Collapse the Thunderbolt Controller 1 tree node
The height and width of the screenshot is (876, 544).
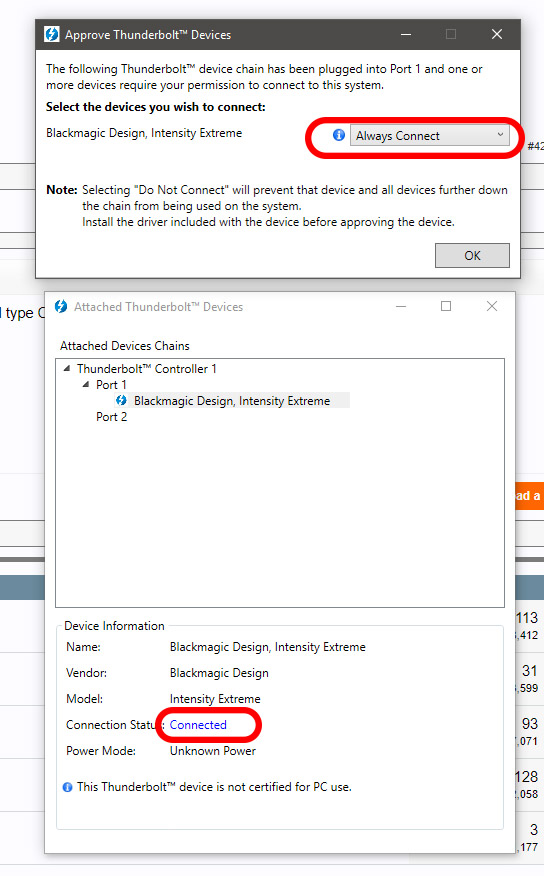67,368
